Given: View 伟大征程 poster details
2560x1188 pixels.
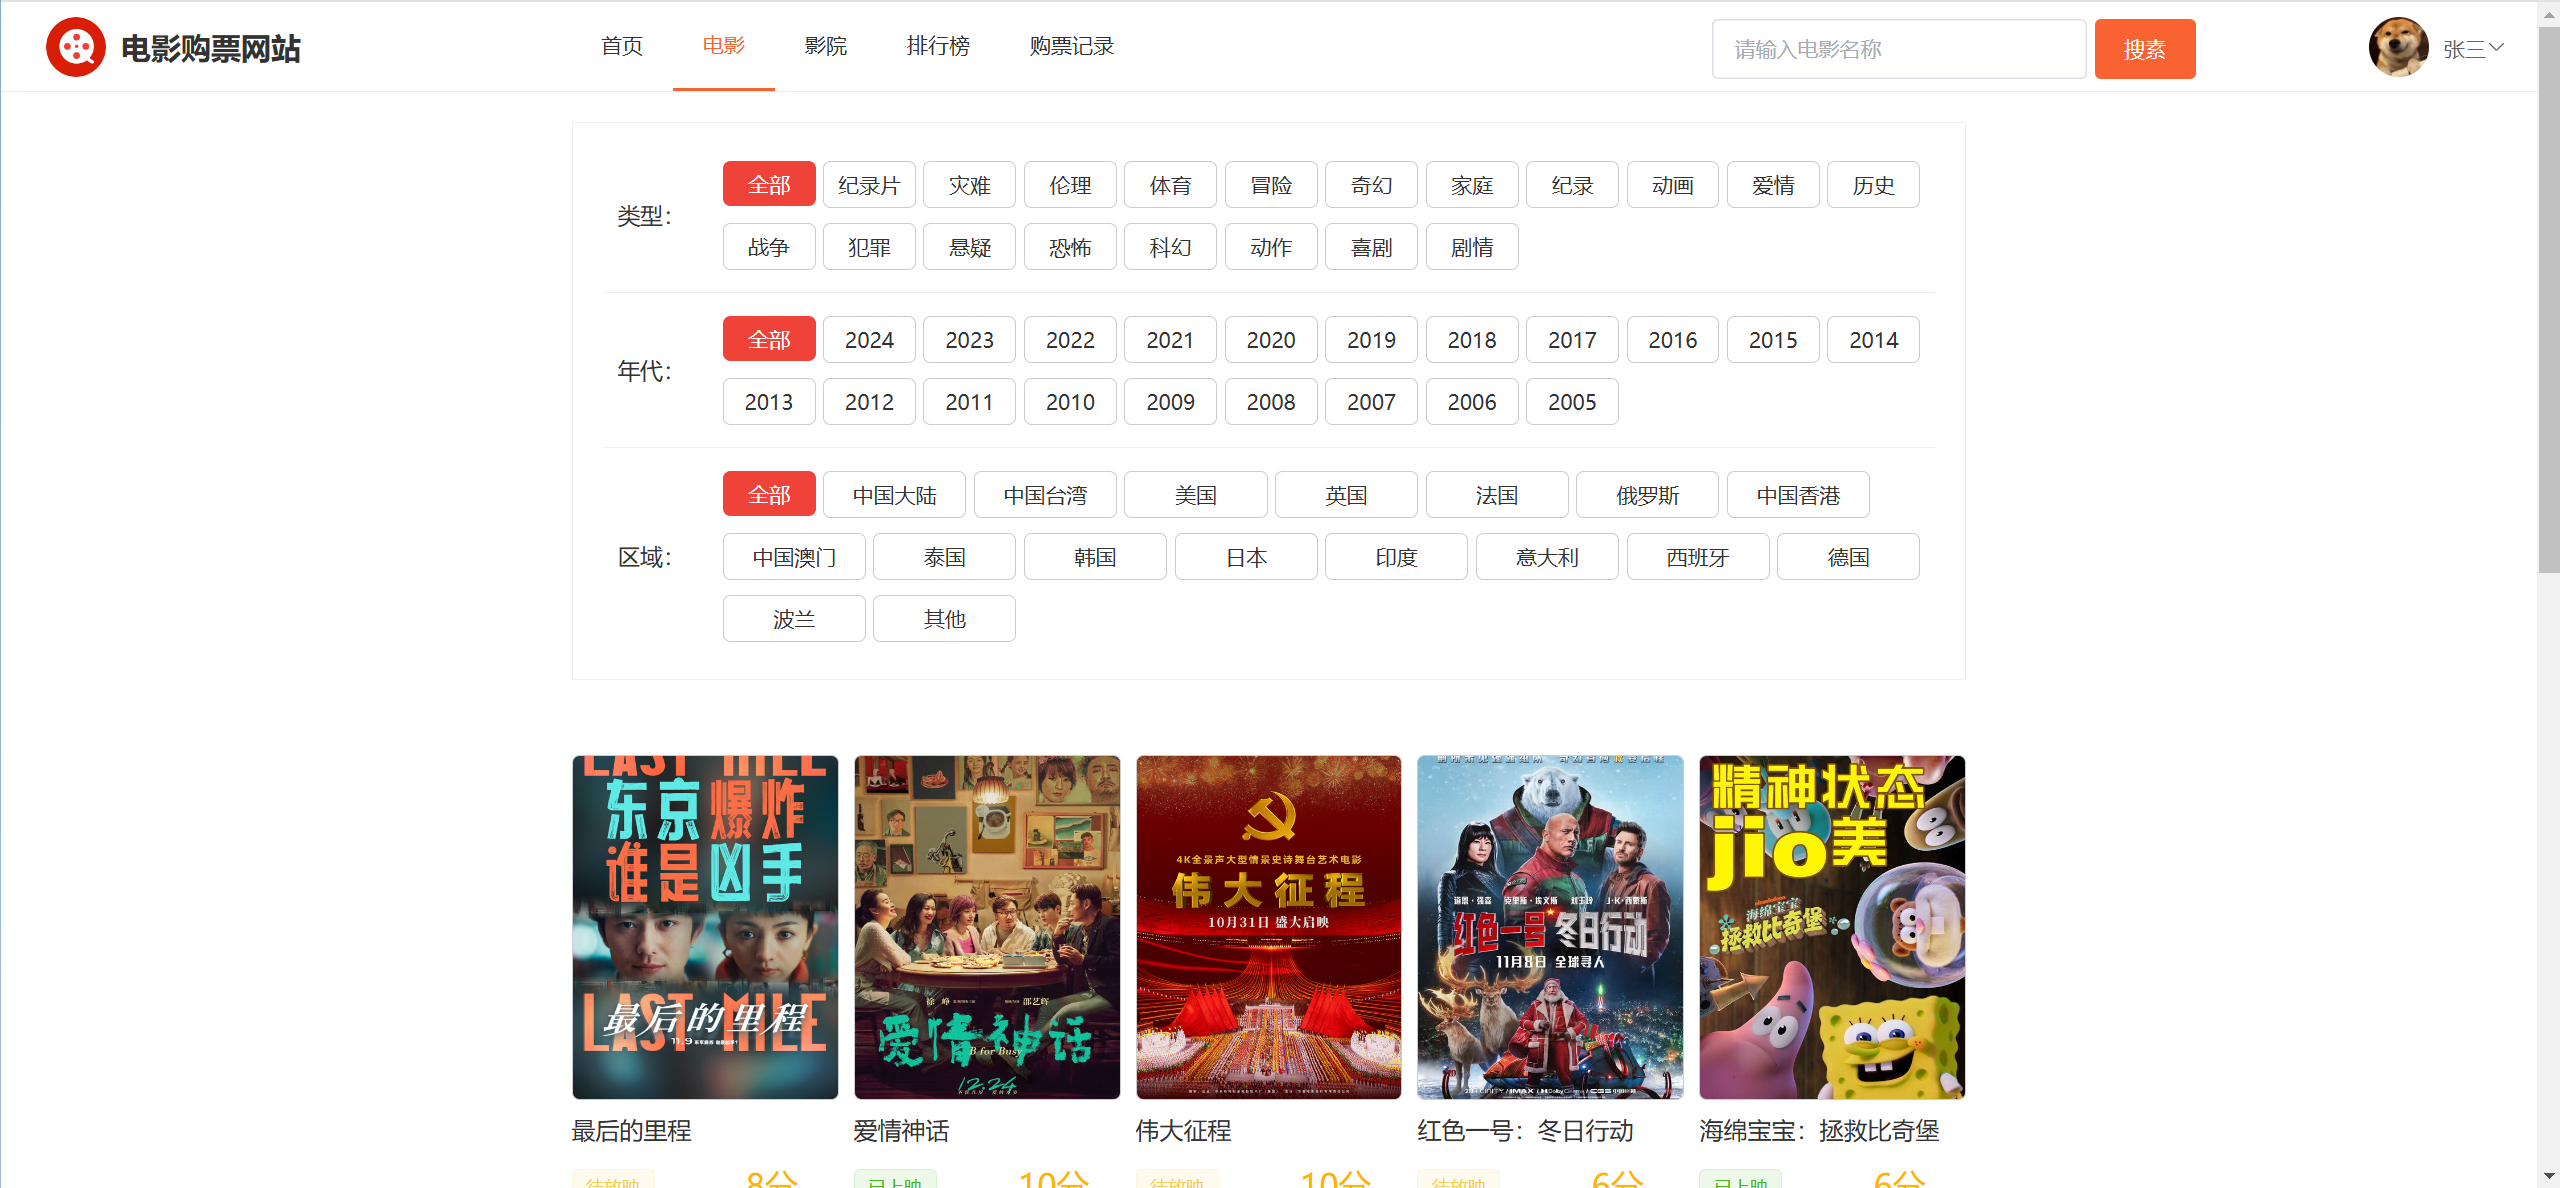Looking at the screenshot, I should pyautogui.click(x=1268, y=927).
